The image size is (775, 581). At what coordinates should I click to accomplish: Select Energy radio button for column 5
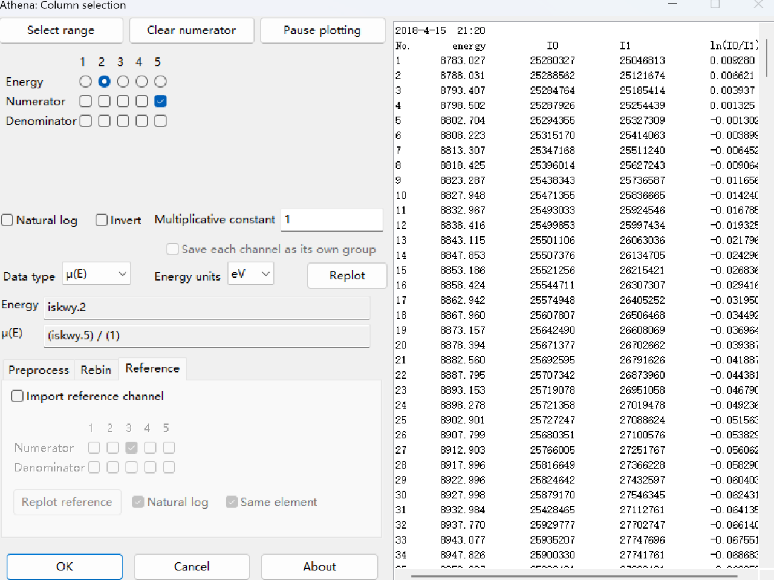[x=161, y=81]
